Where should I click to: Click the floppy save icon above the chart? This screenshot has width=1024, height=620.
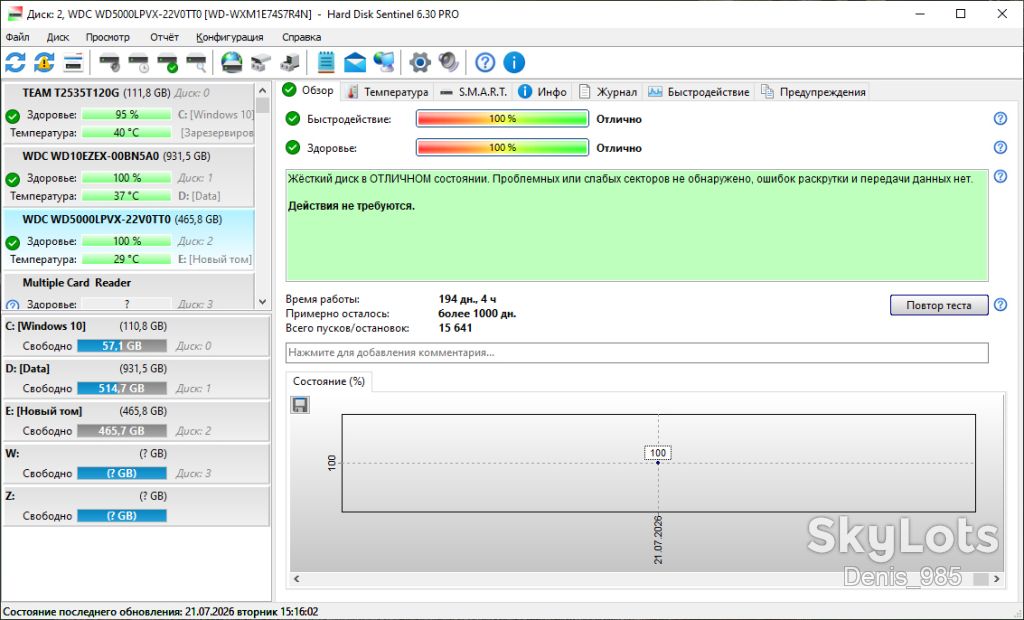(300, 405)
